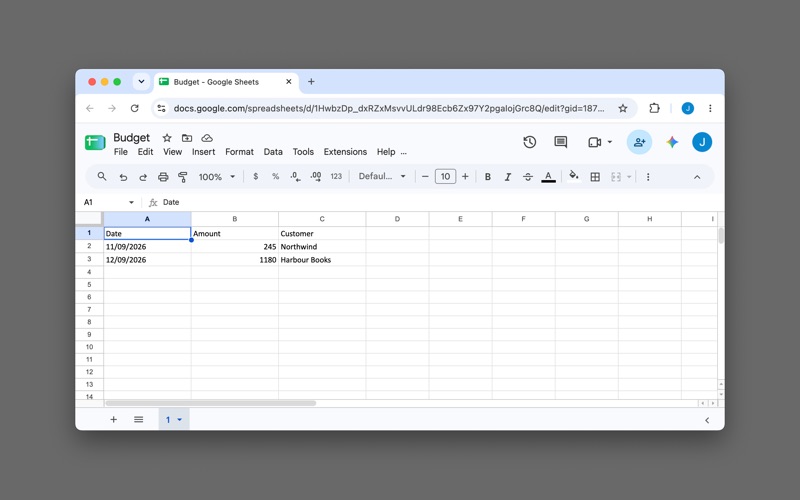800x500 pixels.
Task: Decrease decimal places
Action: pyautogui.click(x=295, y=177)
